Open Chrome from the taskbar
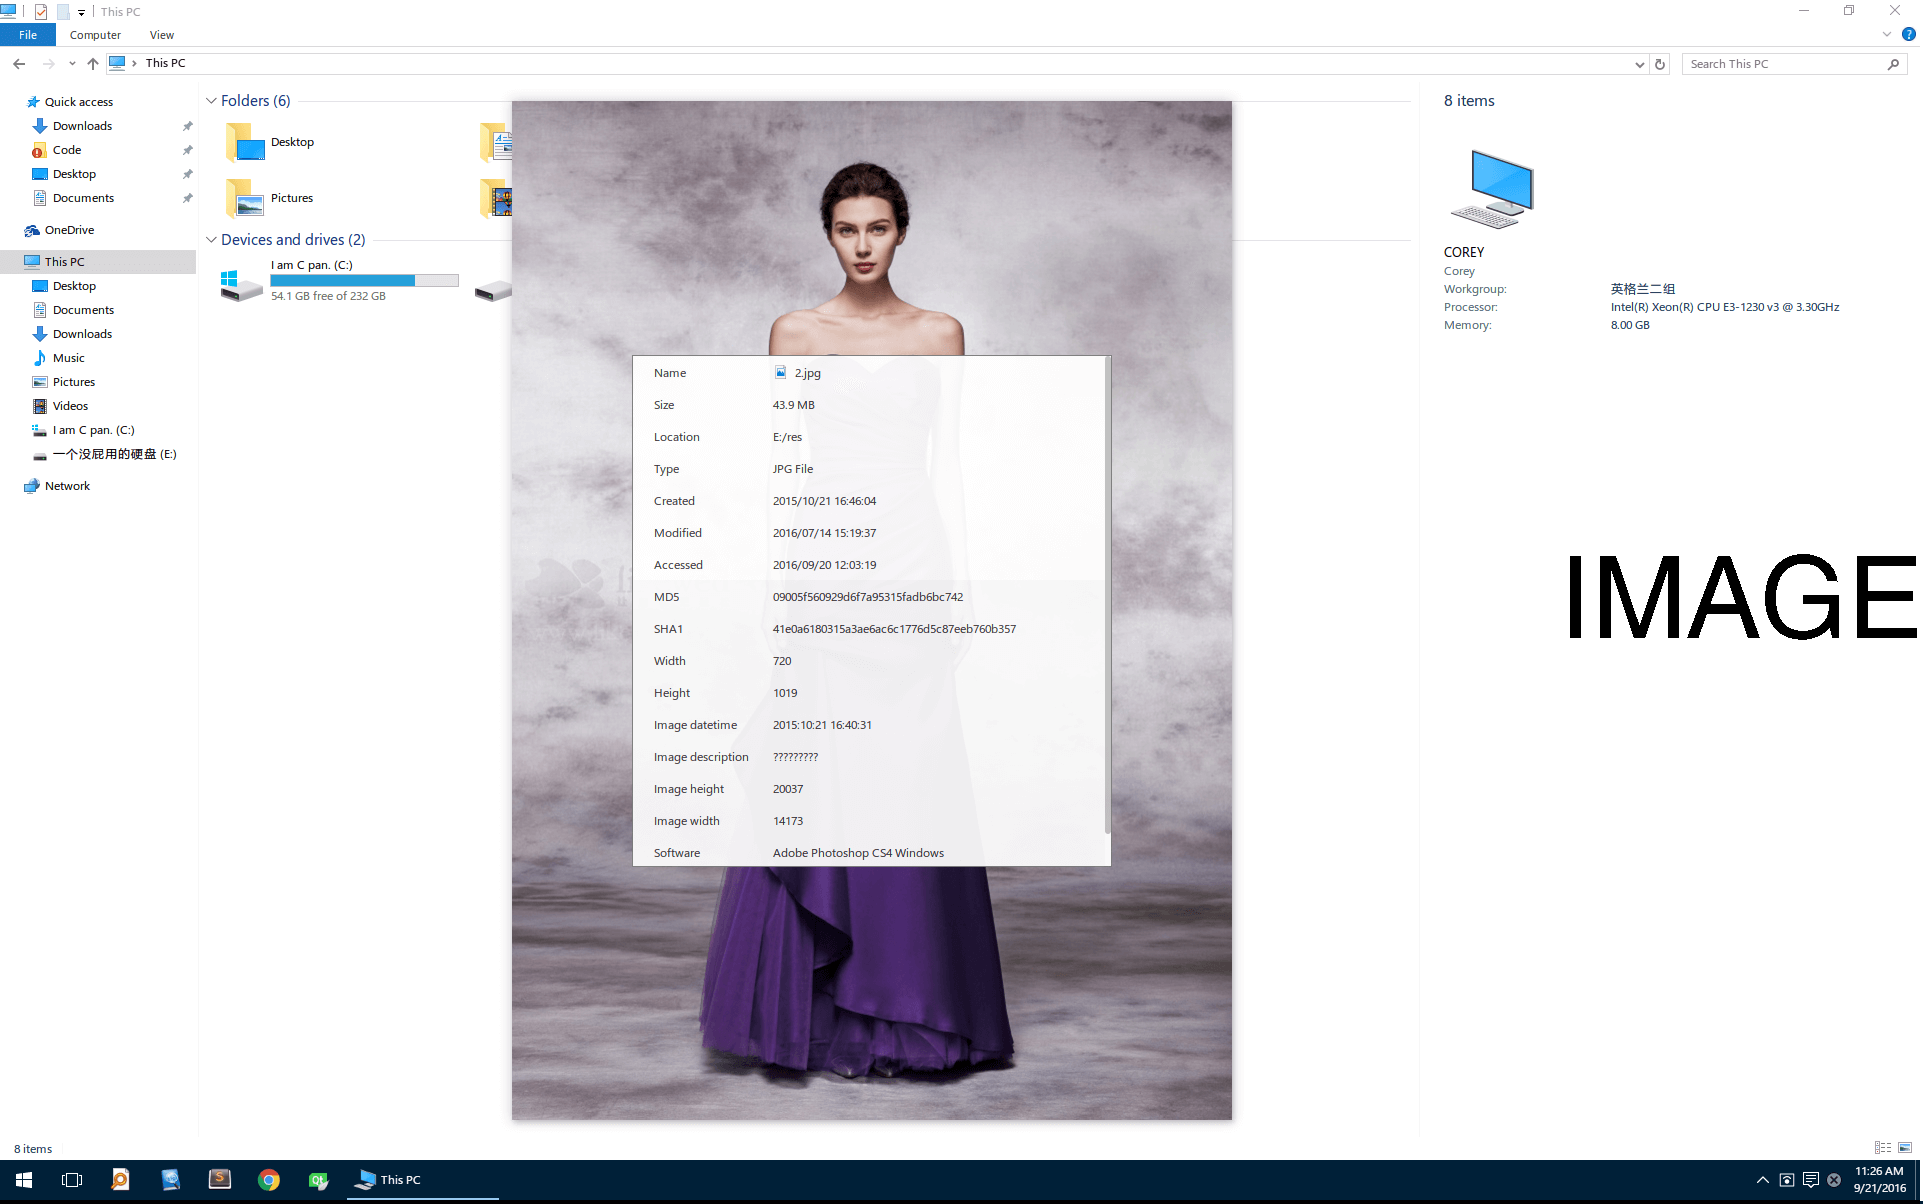This screenshot has width=1923, height=1204. click(268, 1180)
